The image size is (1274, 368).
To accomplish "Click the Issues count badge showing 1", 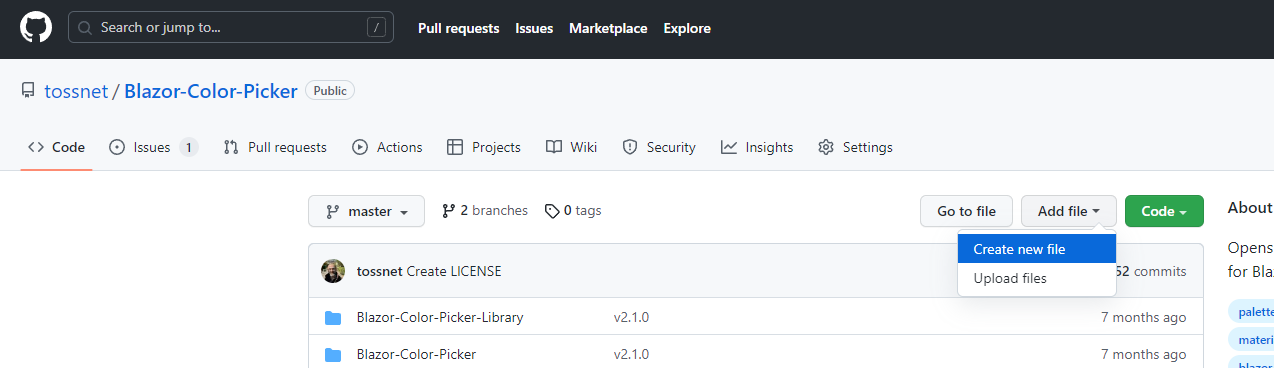I will pos(189,147).
